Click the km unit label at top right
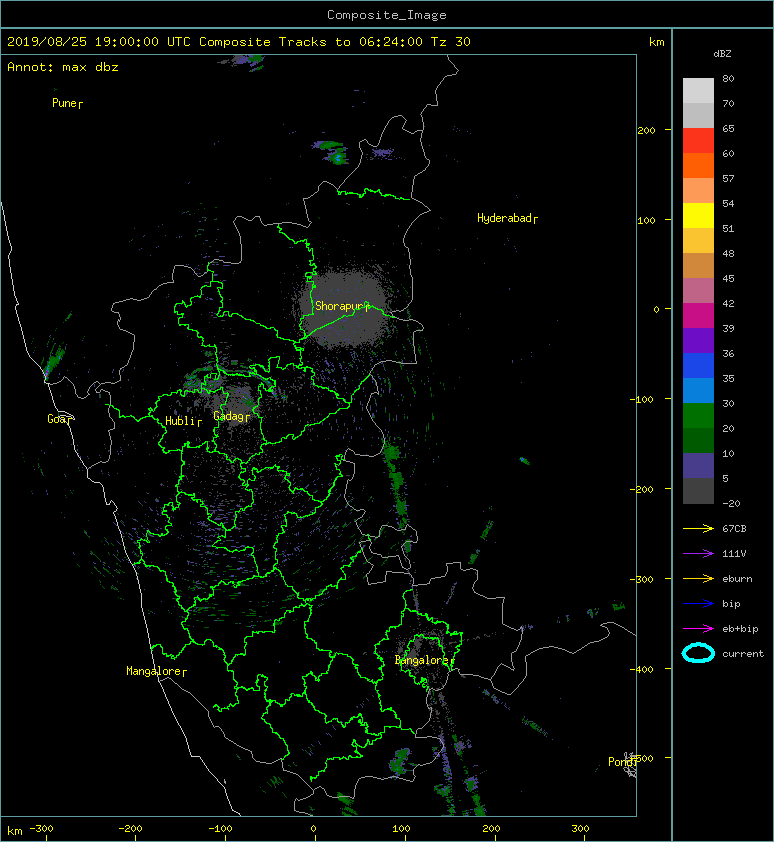 657,42
